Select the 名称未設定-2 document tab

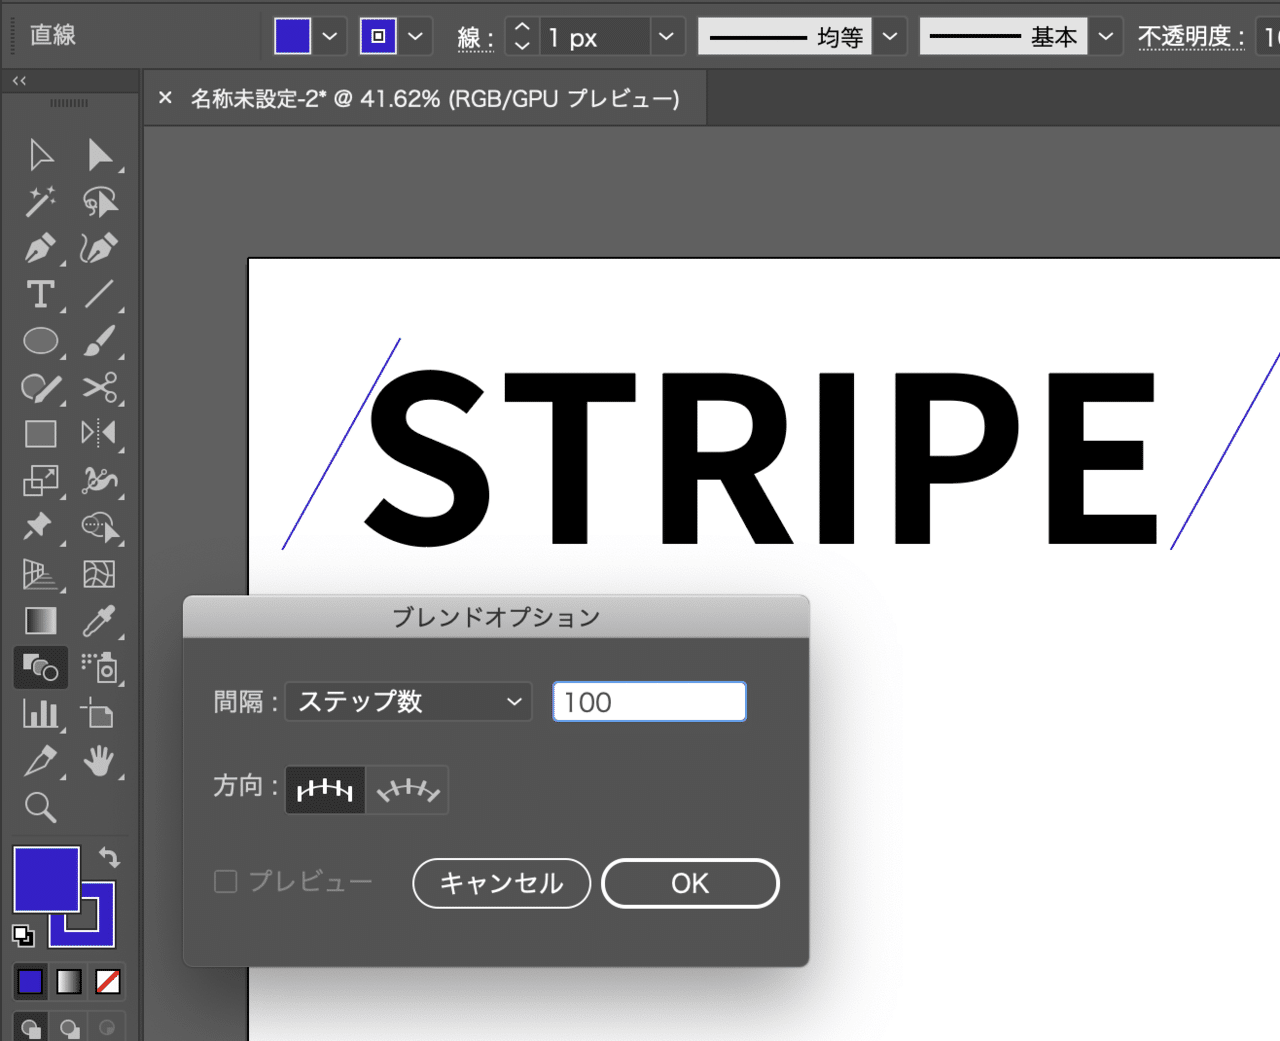tap(435, 98)
